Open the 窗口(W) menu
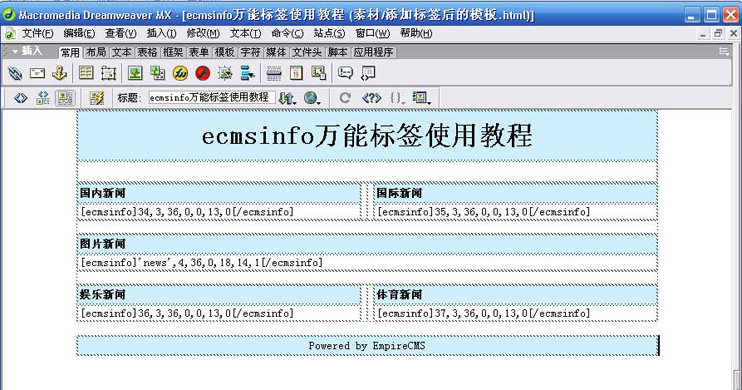Viewport: 742px width, 390px height. click(x=372, y=33)
